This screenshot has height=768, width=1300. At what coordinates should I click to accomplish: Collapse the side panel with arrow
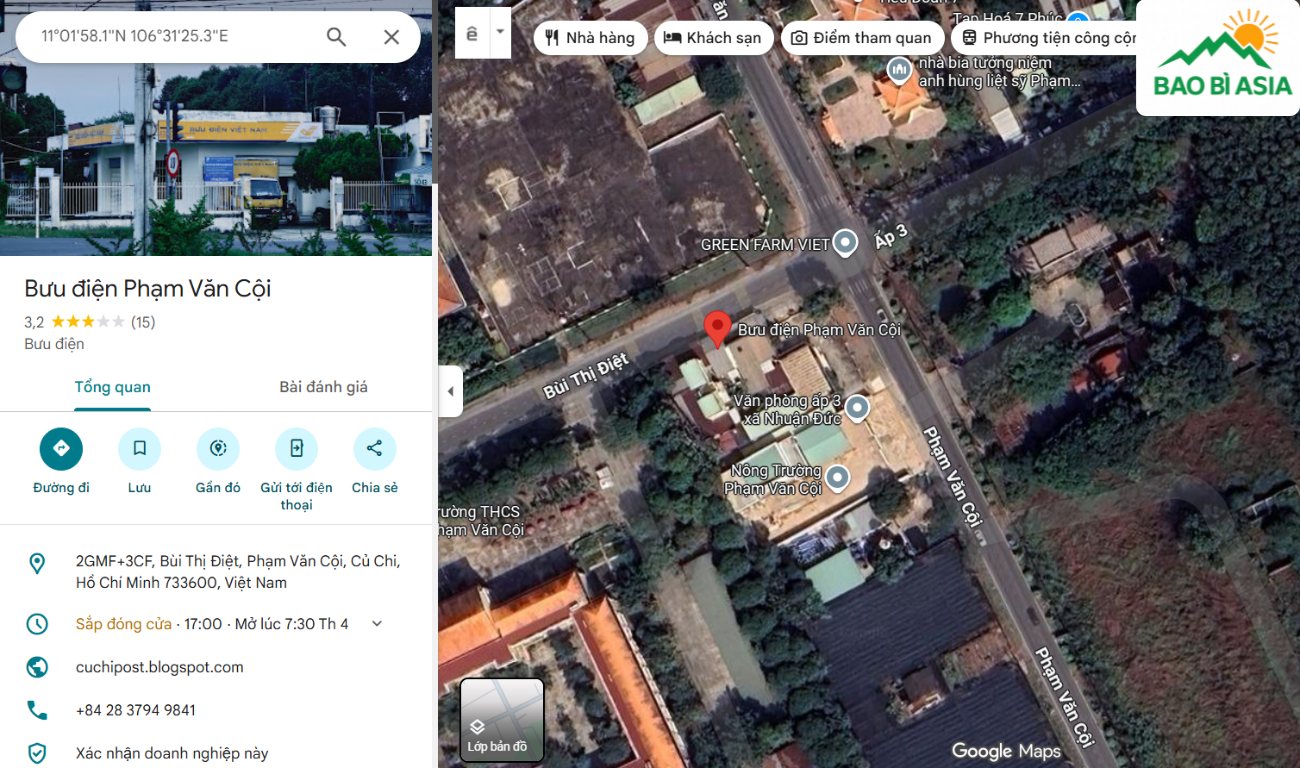pos(450,391)
